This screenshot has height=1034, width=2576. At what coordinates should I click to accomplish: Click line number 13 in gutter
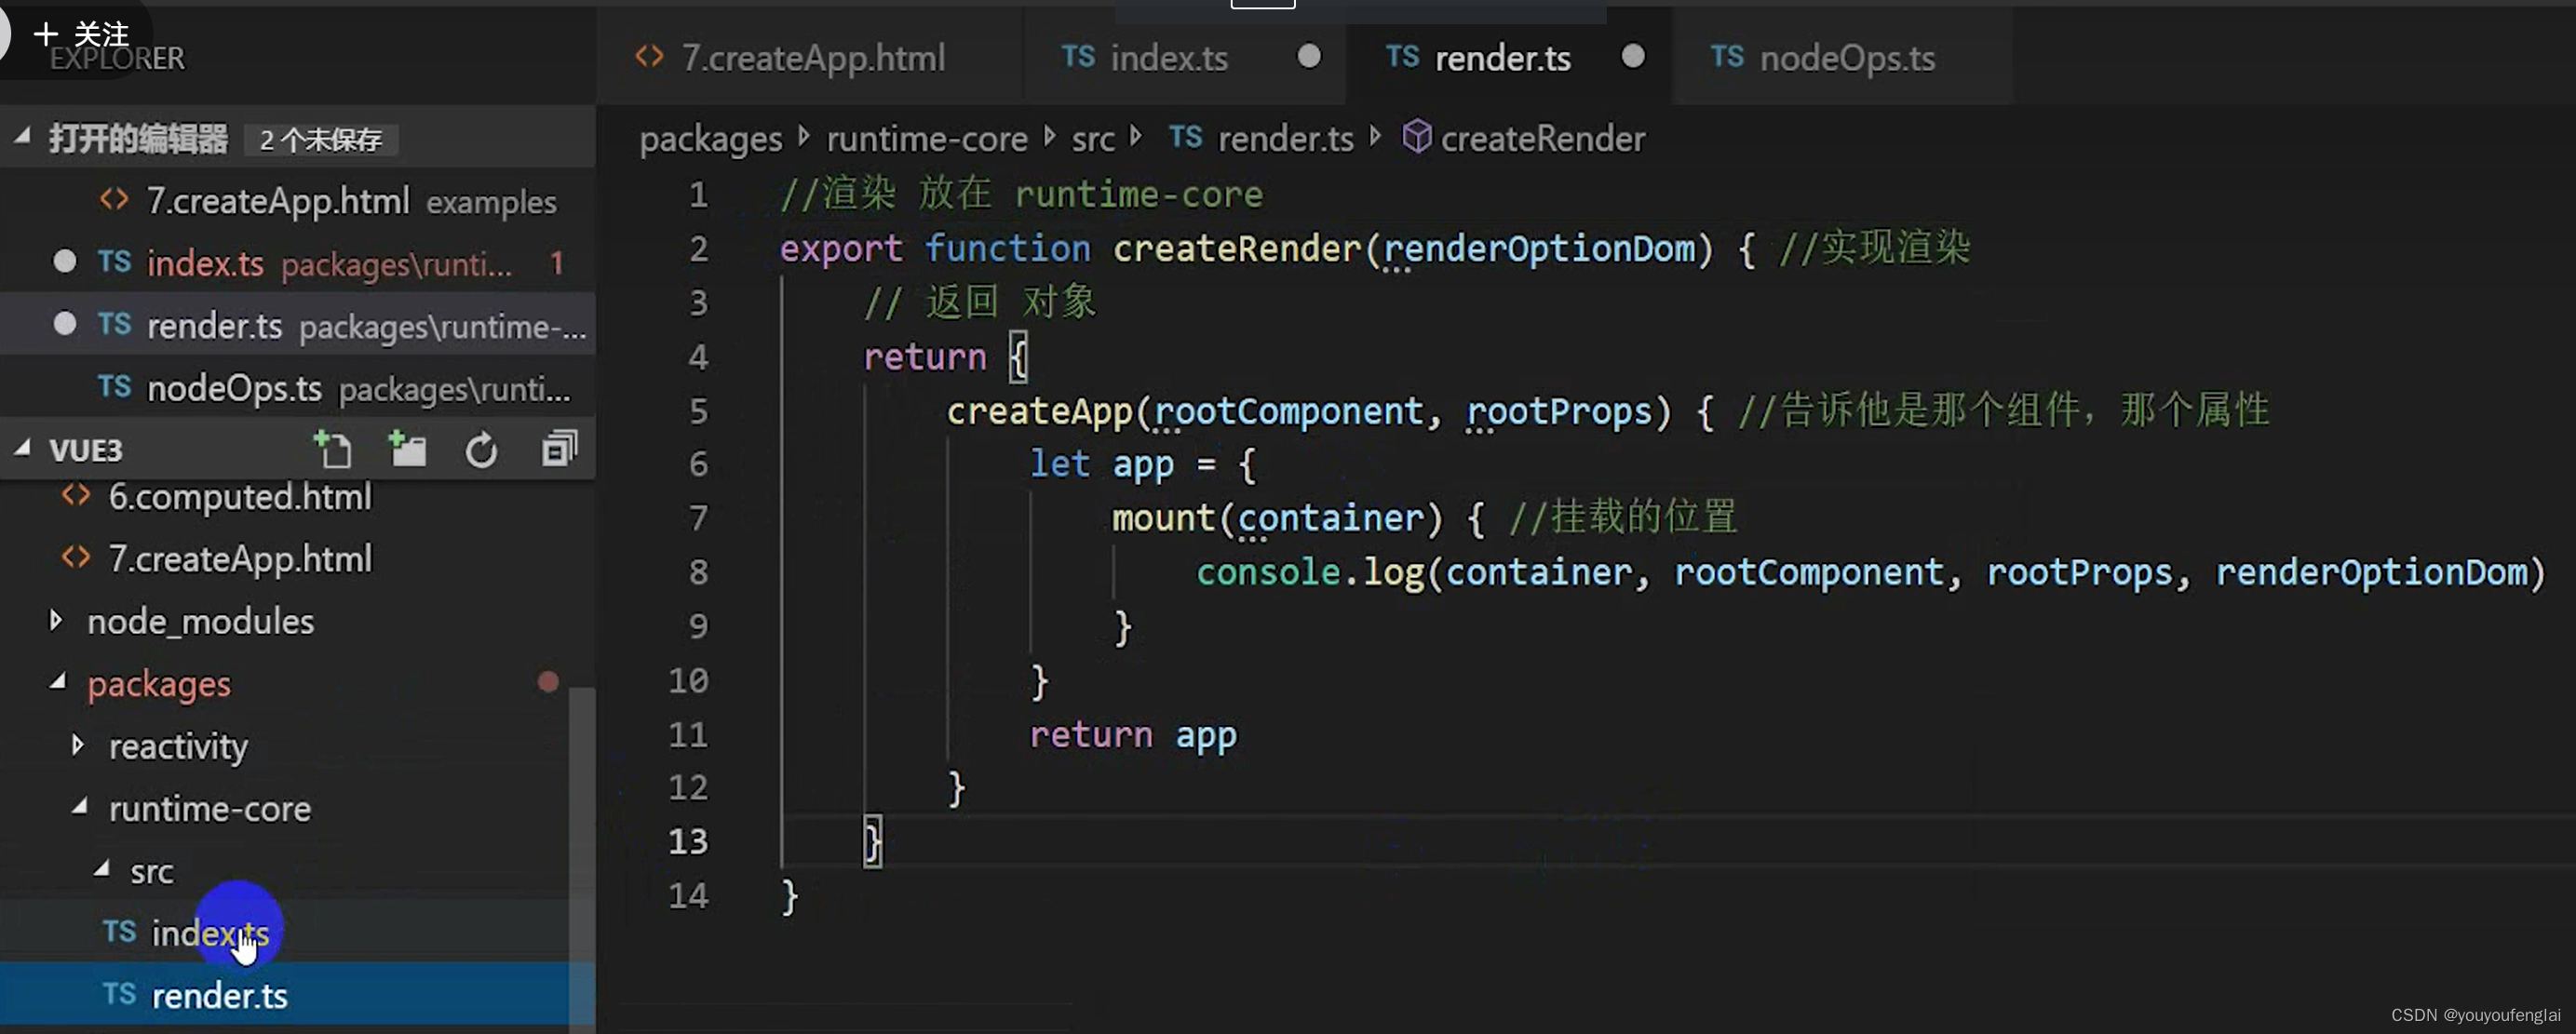(x=688, y=841)
